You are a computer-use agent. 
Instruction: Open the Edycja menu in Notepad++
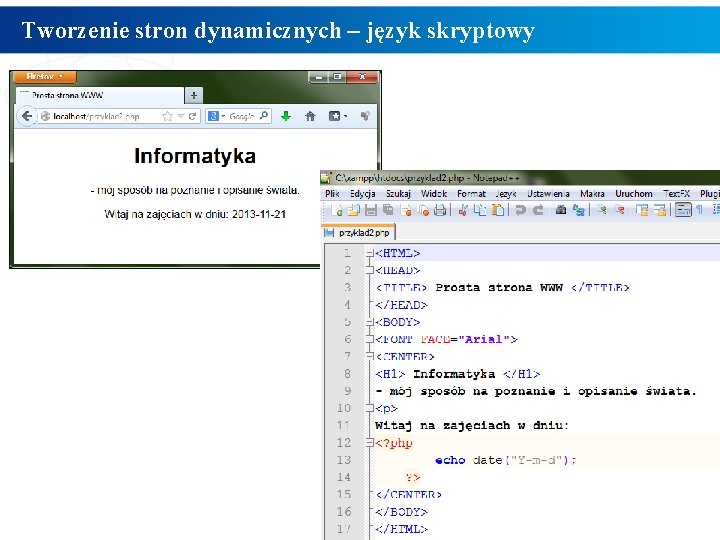click(x=362, y=193)
